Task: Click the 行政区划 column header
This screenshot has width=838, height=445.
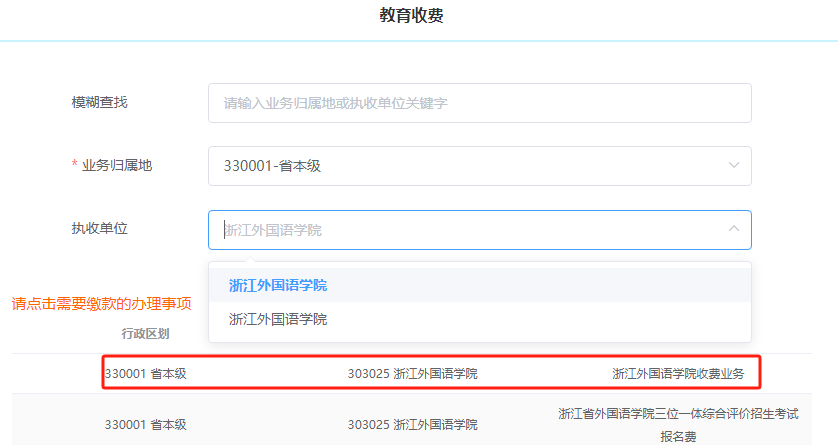Action: point(146,333)
